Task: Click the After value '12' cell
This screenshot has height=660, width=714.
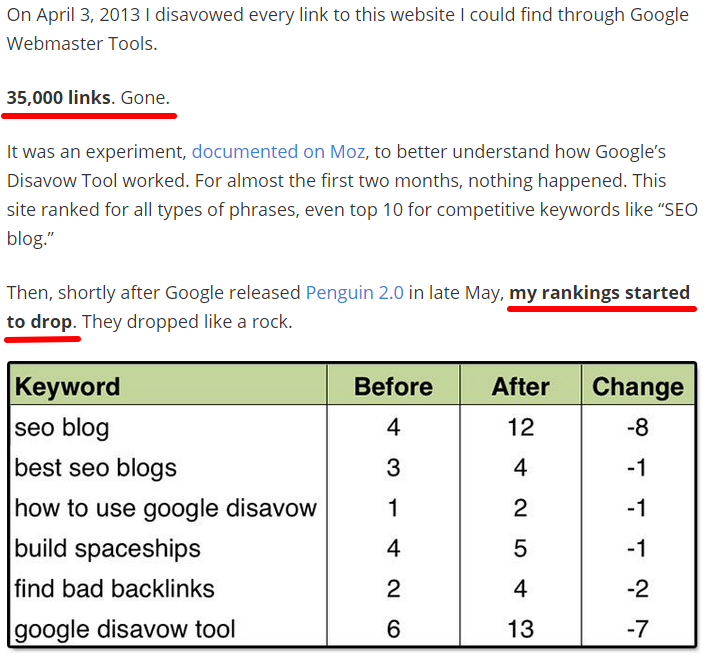Action: (520, 428)
